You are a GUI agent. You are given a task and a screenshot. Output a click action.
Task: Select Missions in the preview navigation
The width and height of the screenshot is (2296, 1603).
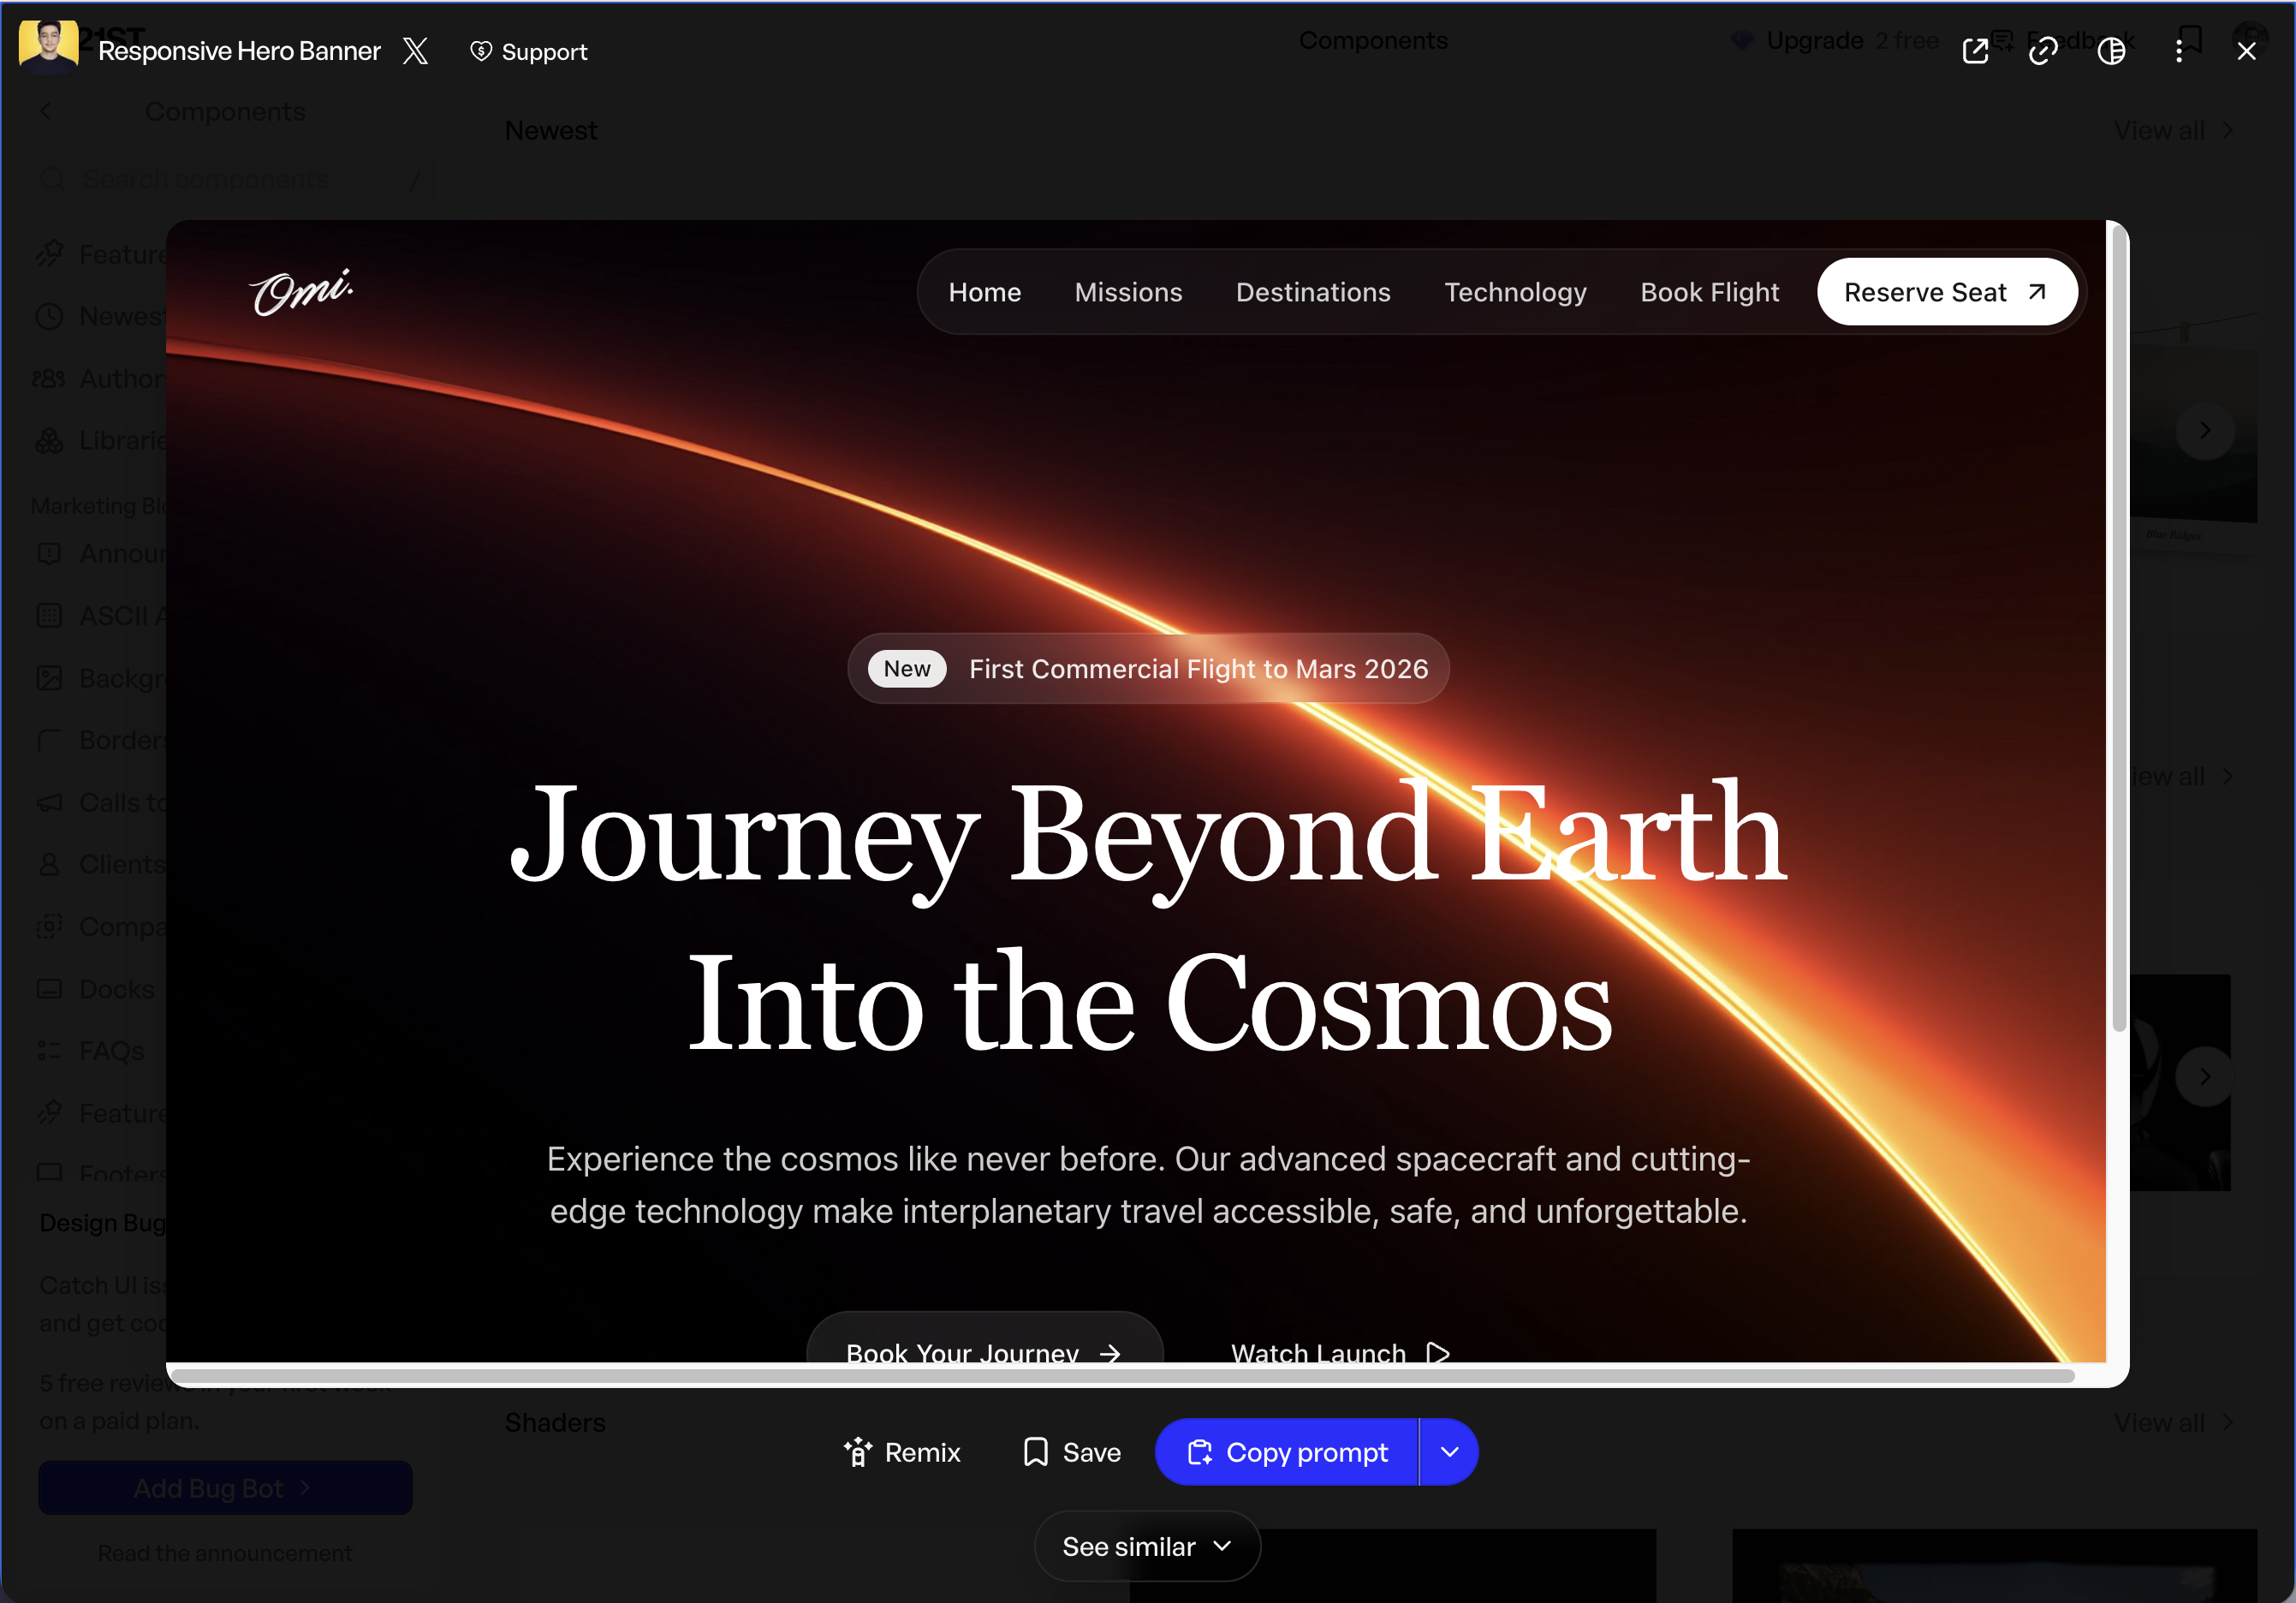(x=1128, y=292)
